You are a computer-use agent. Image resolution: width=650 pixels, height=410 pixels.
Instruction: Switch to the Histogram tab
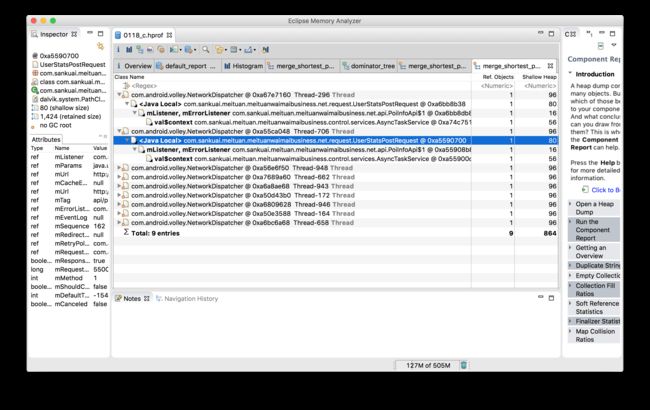click(243, 66)
